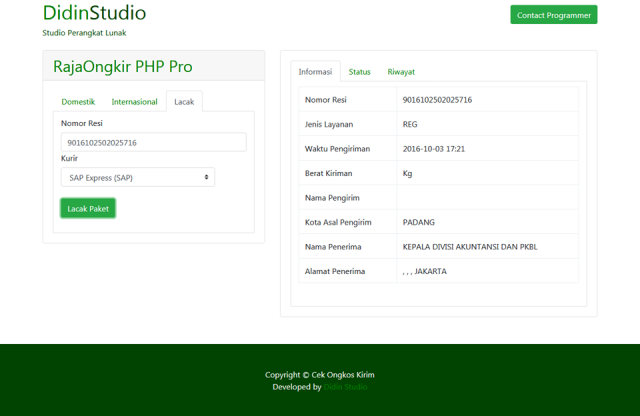The width and height of the screenshot is (640, 416).
Task: Follow the Didin Studio footer link
Action: click(345, 387)
